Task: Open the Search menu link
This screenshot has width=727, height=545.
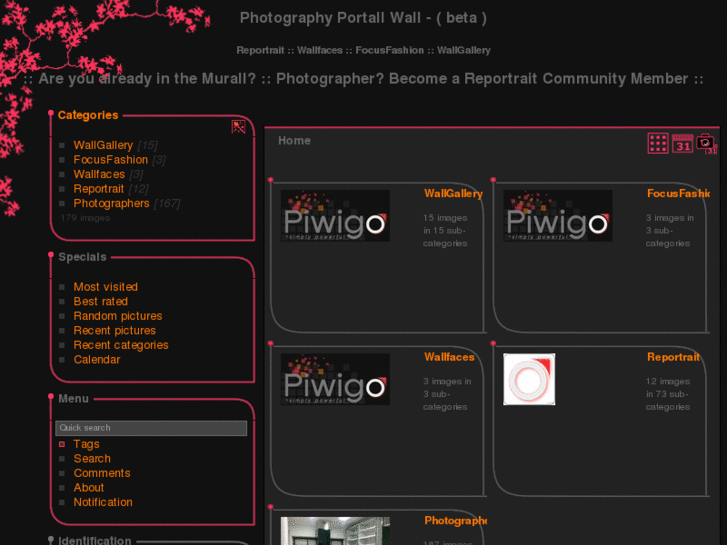Action: point(92,458)
